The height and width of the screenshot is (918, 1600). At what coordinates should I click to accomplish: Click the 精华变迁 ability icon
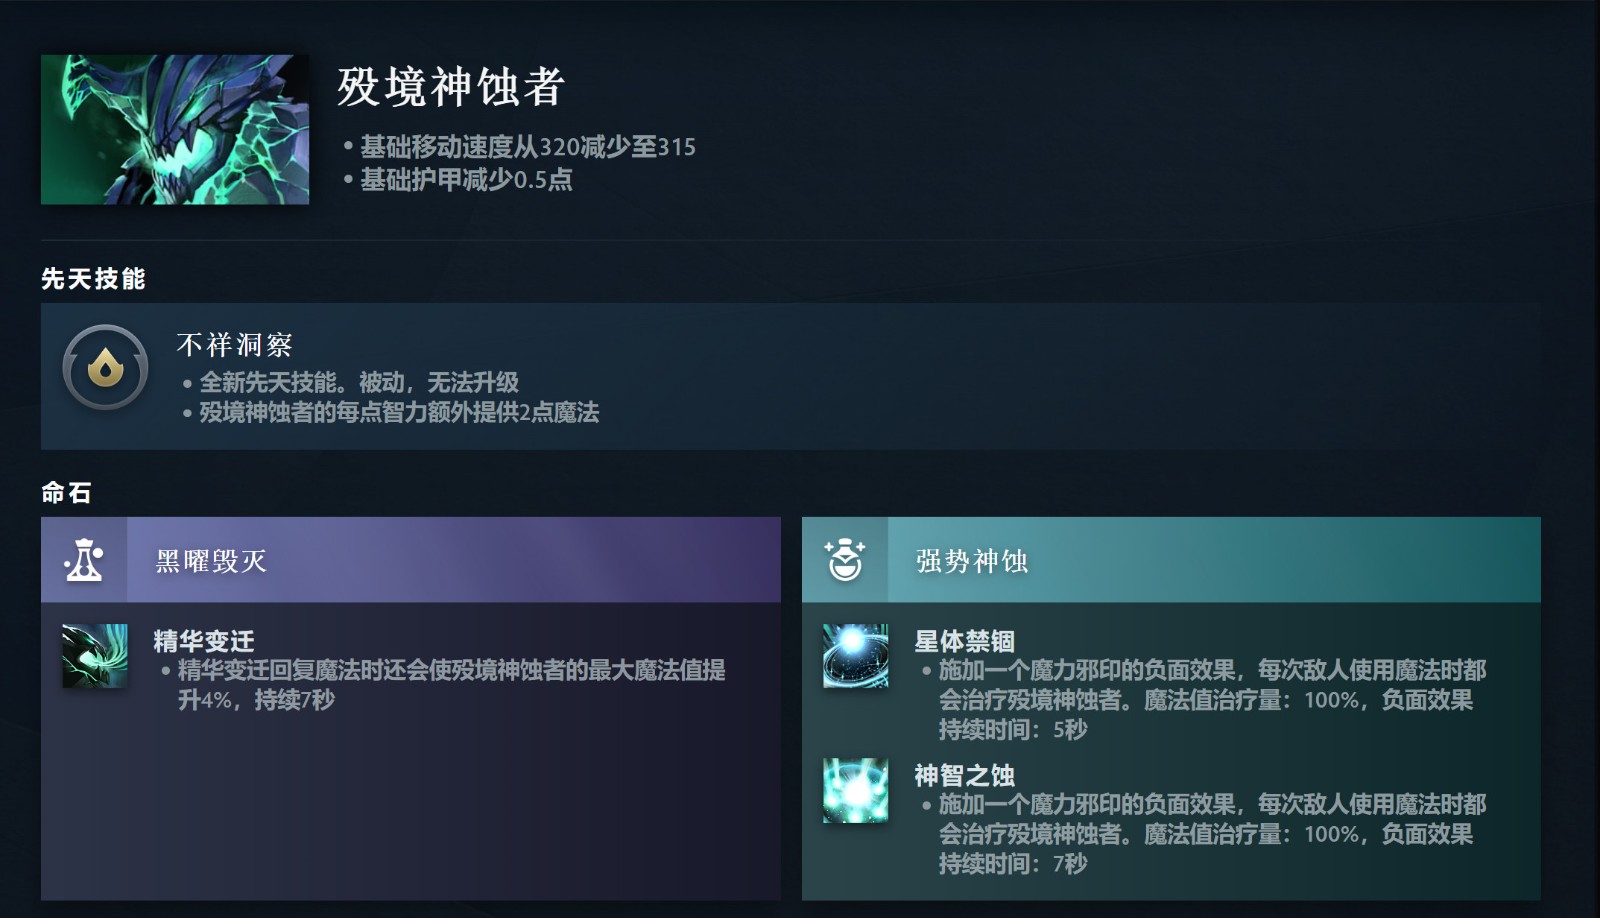(95, 656)
